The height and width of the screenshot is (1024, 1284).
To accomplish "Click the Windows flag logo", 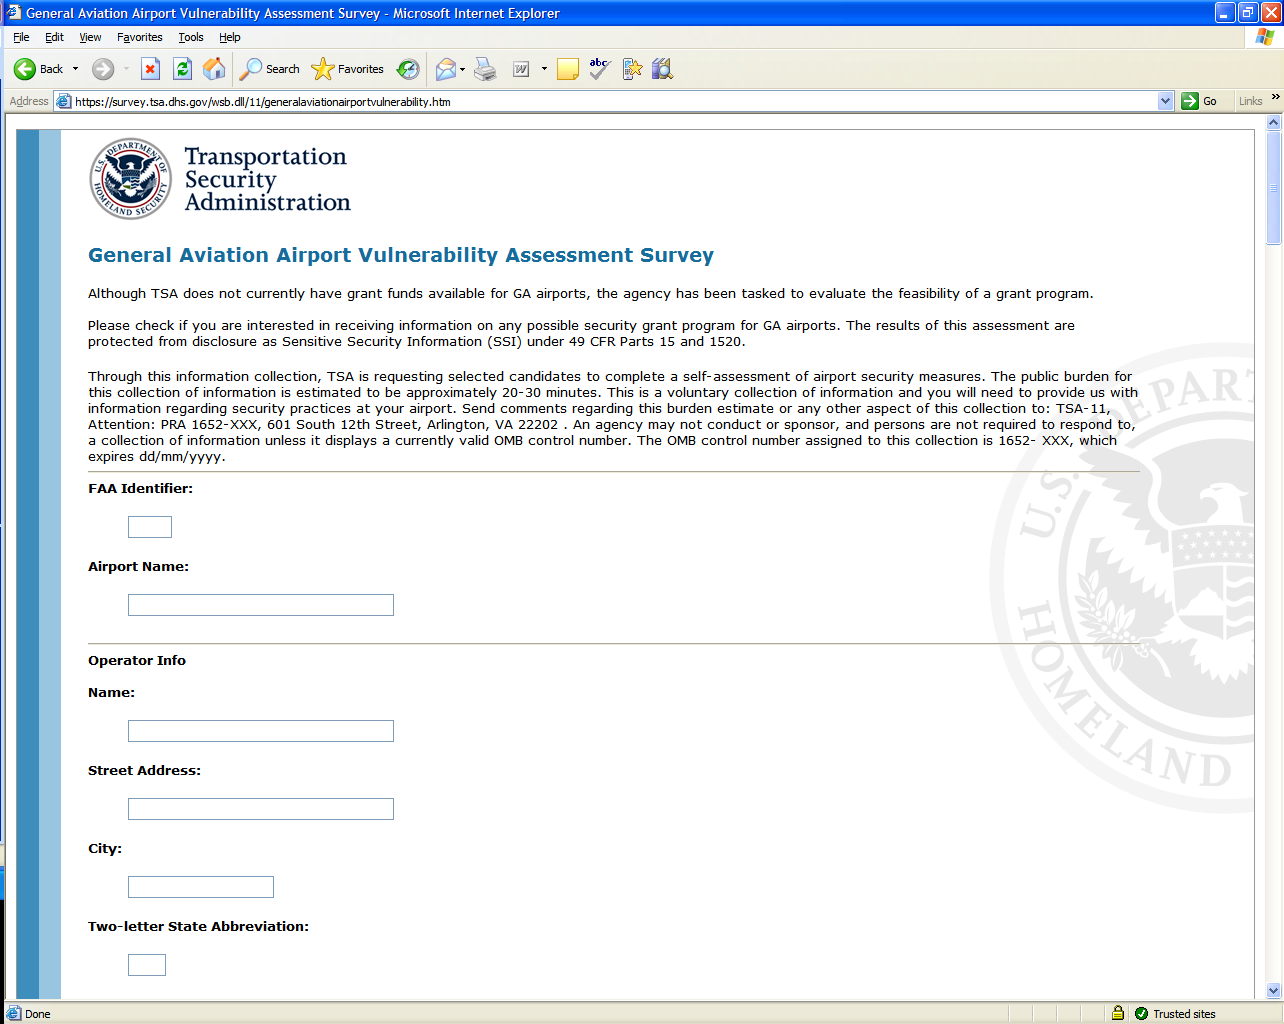I will [1265, 37].
